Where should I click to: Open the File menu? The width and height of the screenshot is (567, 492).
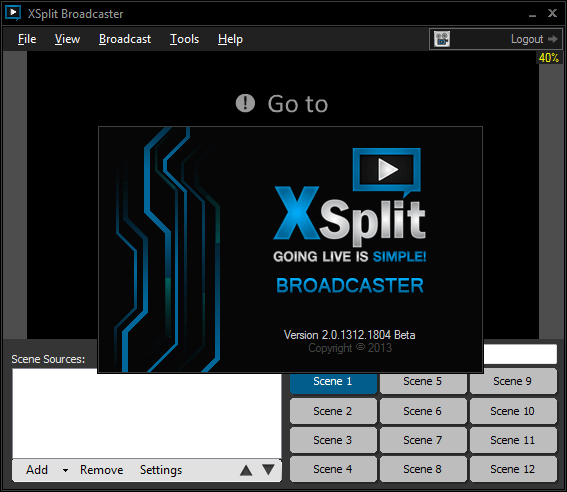(x=27, y=39)
